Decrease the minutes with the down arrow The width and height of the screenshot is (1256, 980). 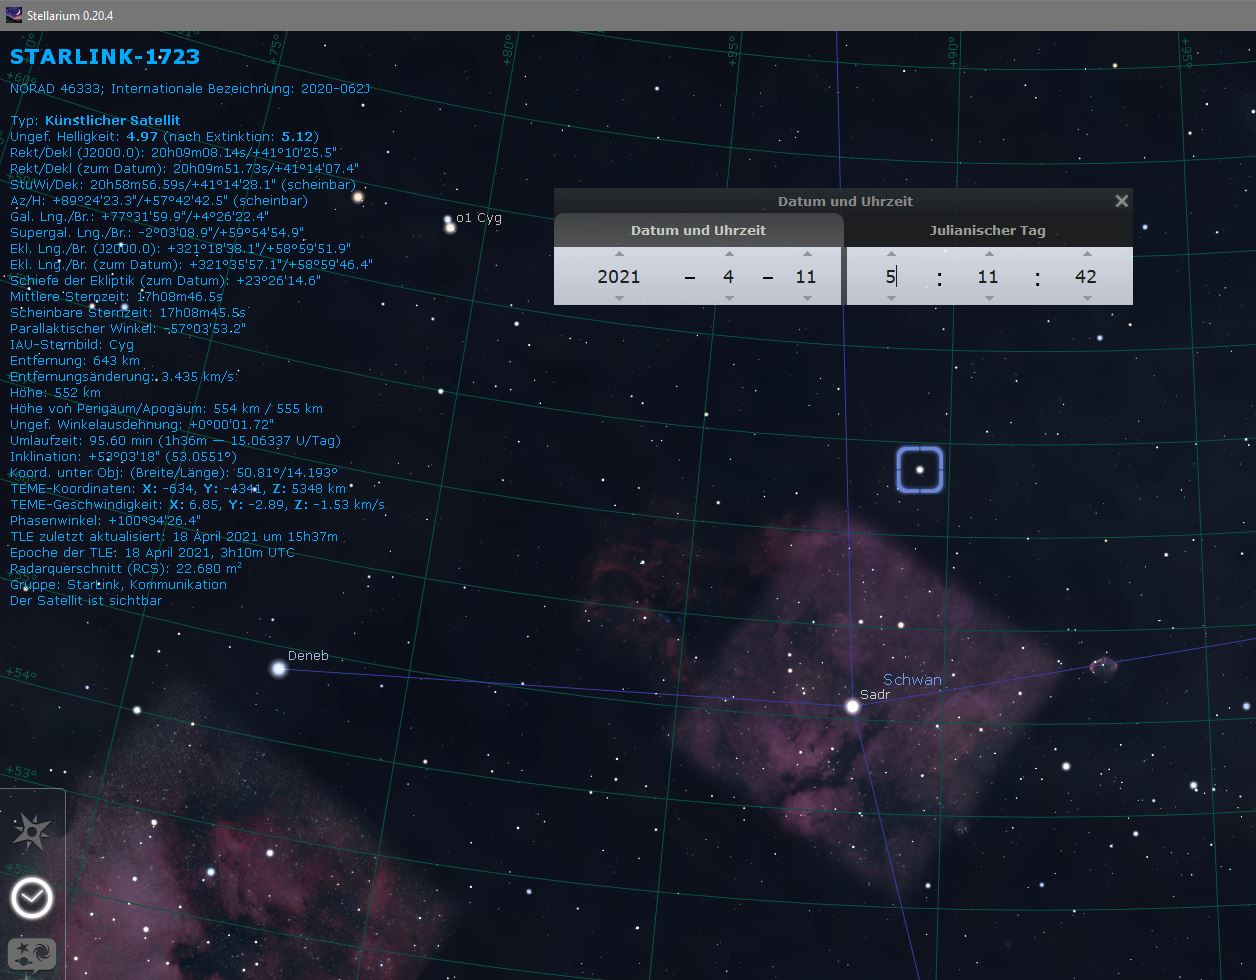(x=988, y=298)
